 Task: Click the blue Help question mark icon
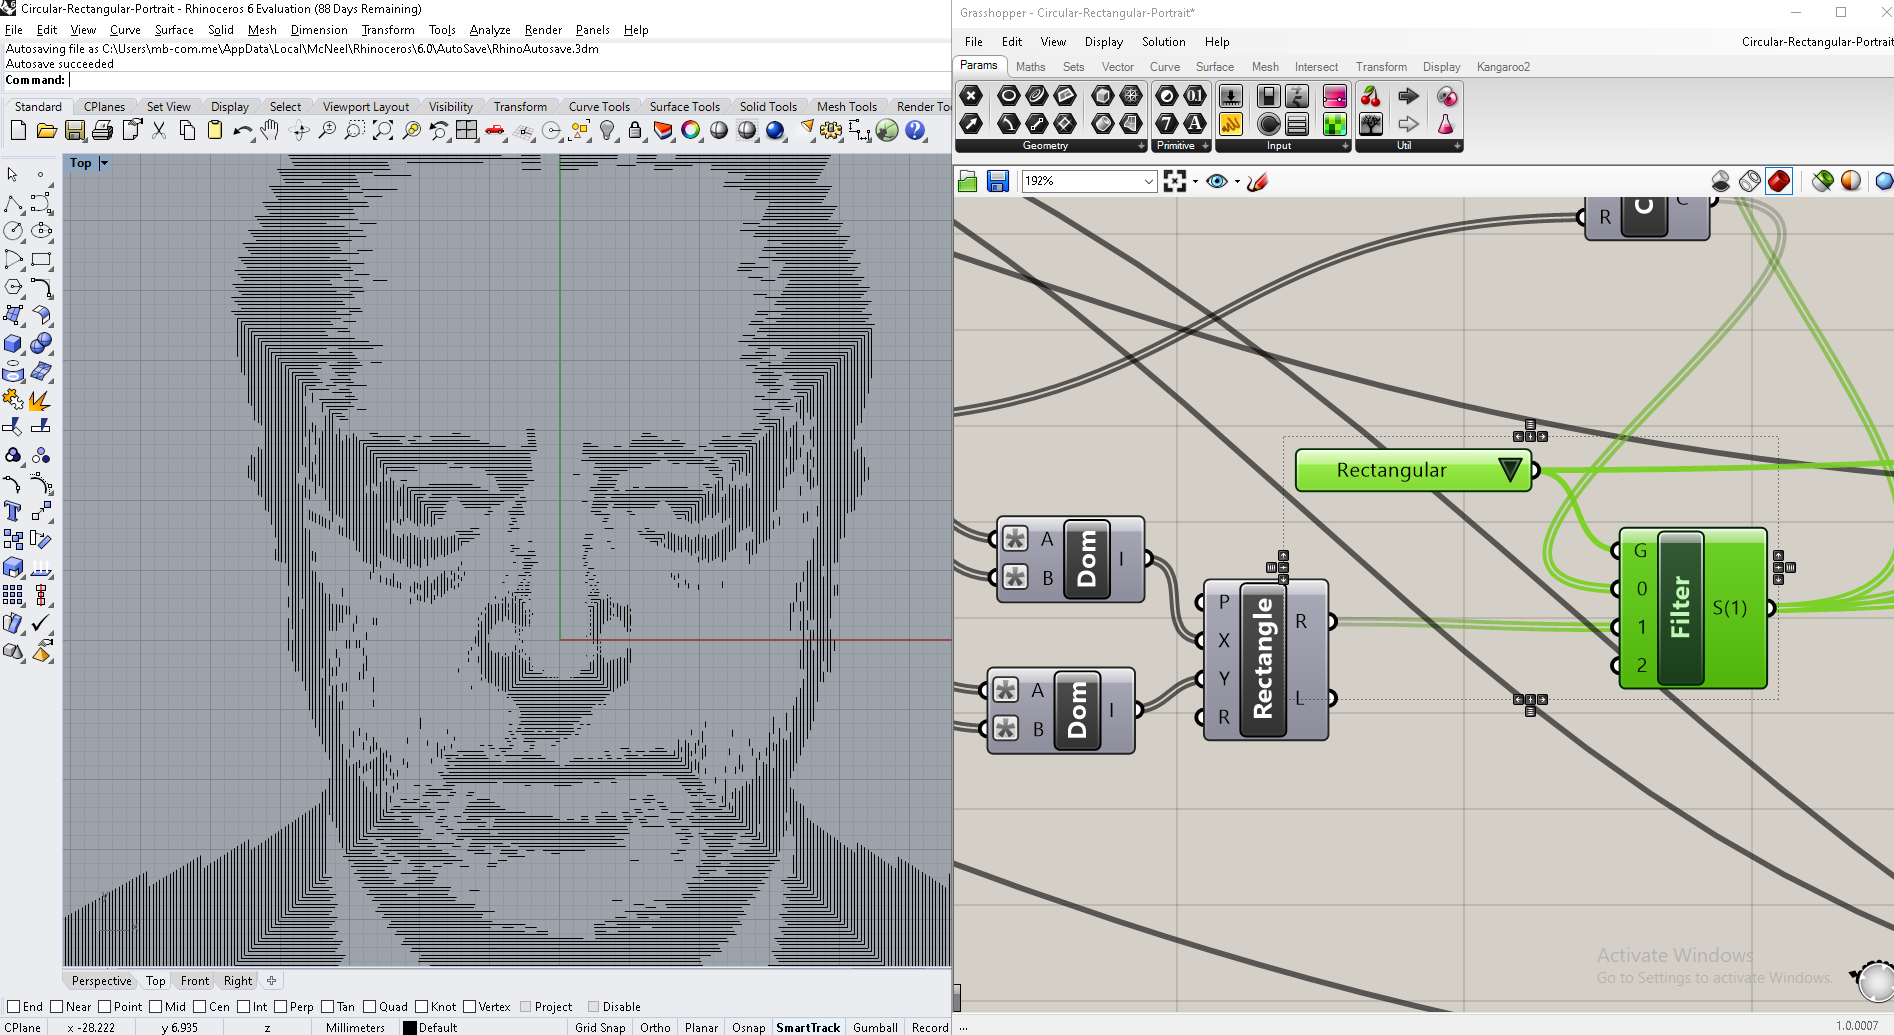(x=915, y=131)
